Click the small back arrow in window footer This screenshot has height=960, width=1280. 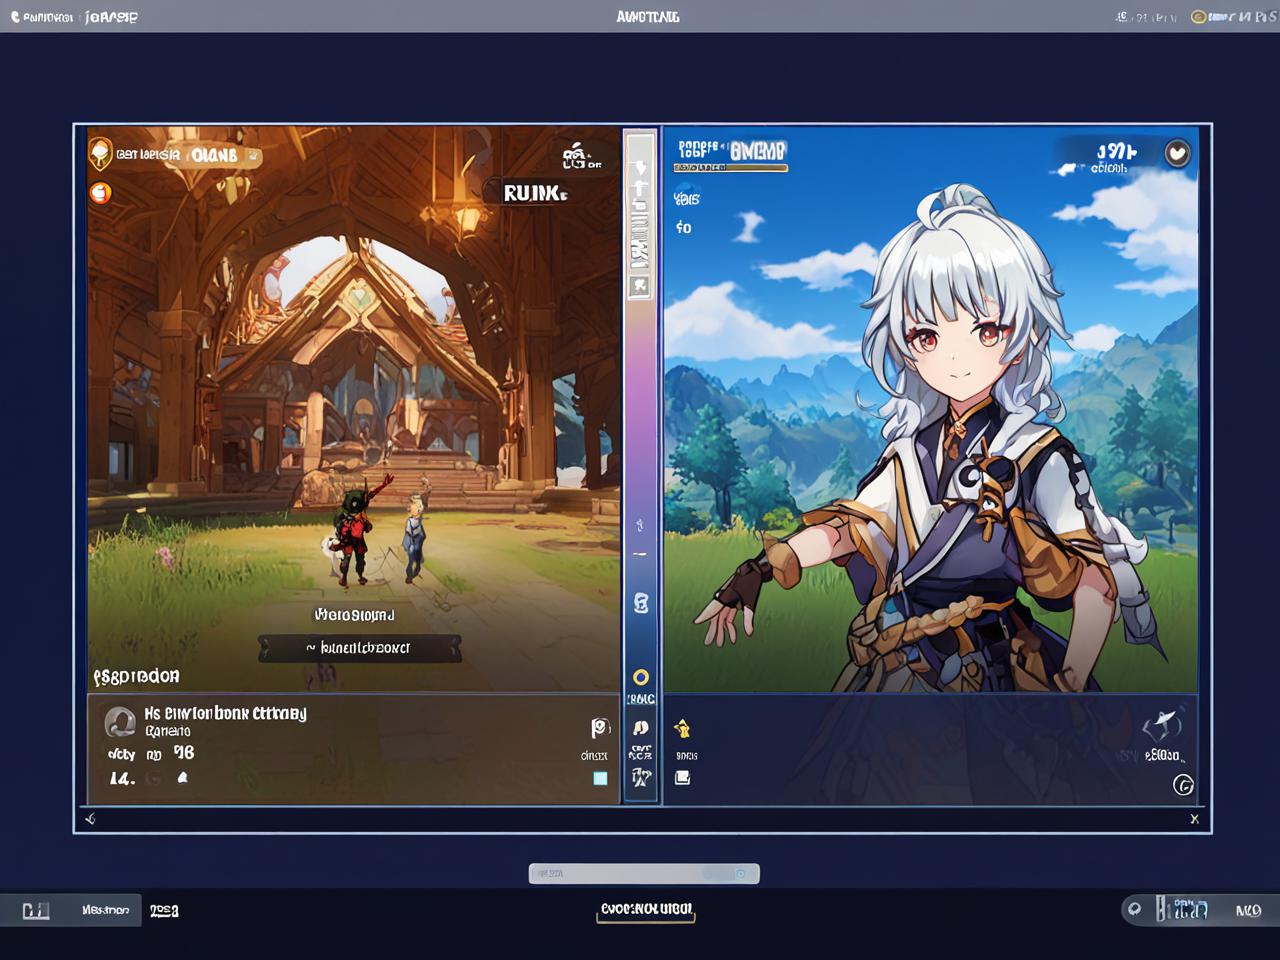click(x=91, y=819)
